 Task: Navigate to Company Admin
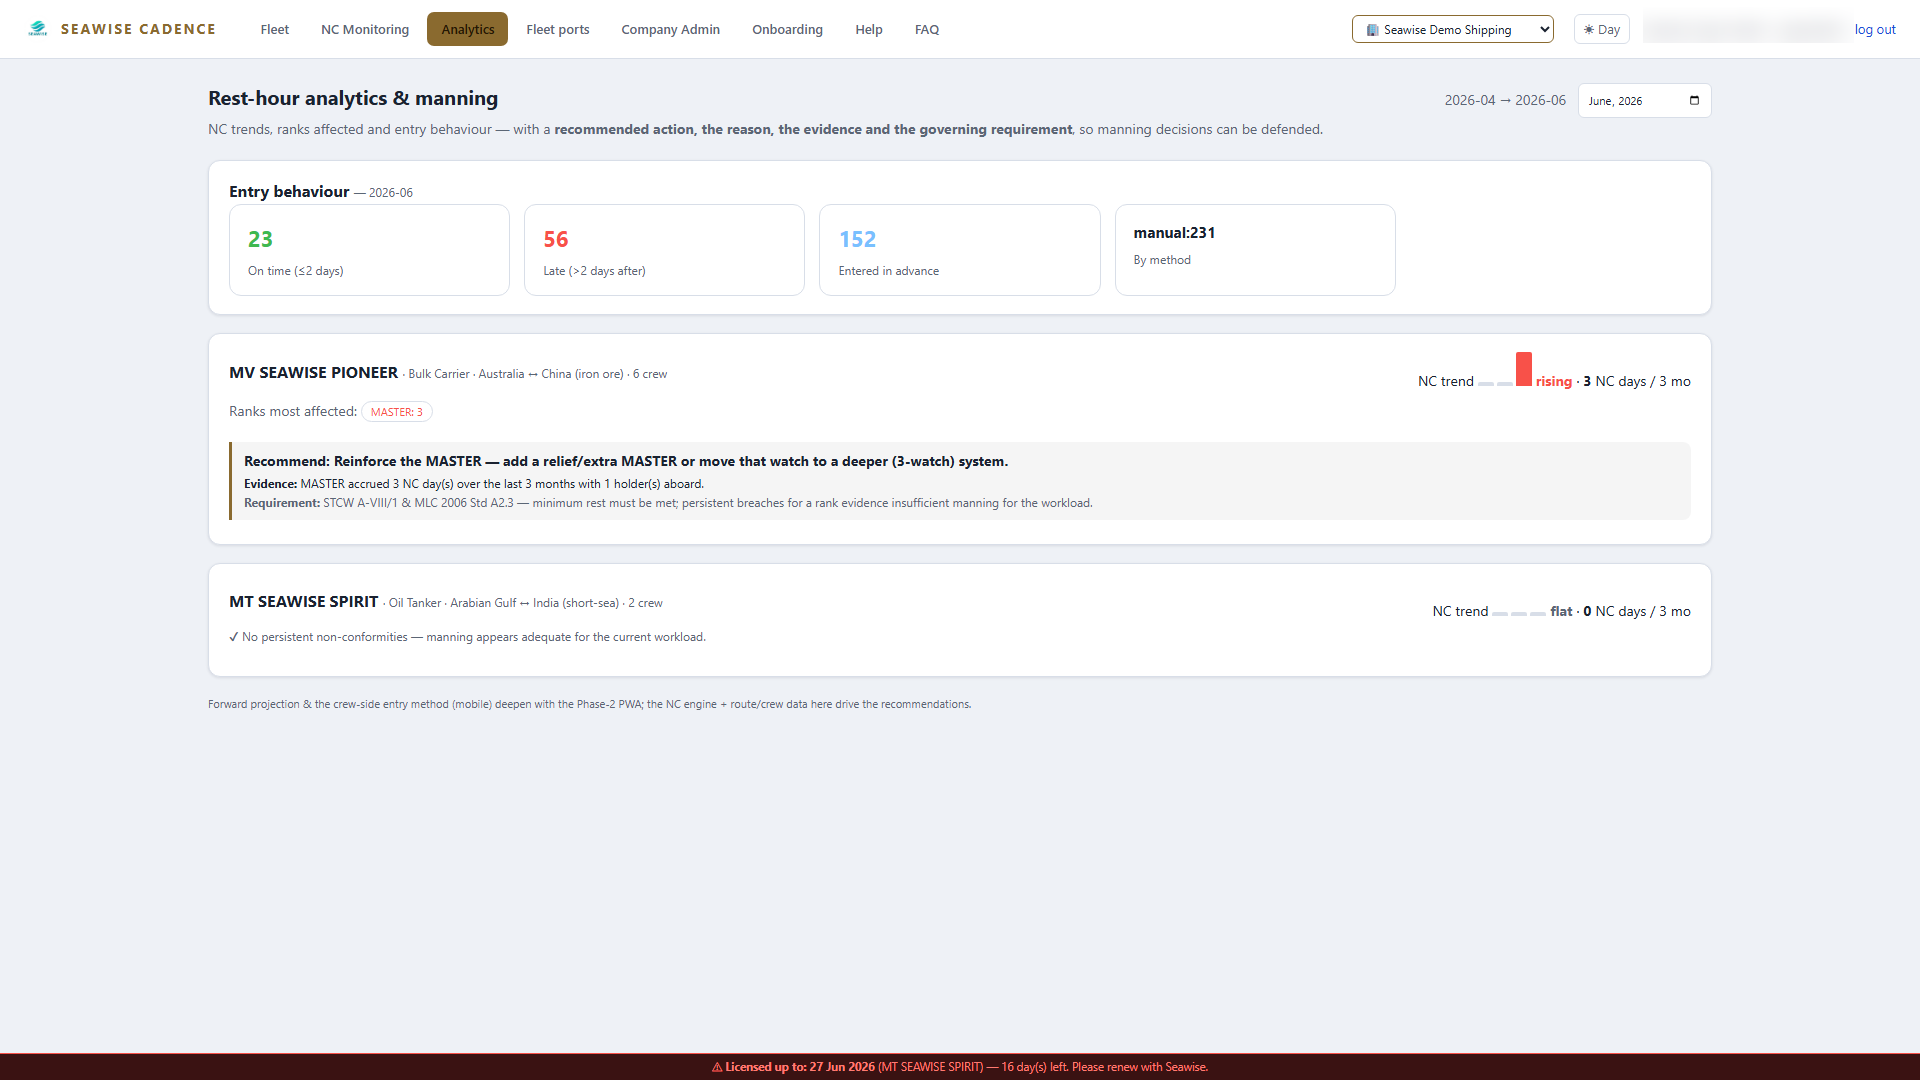(x=670, y=29)
